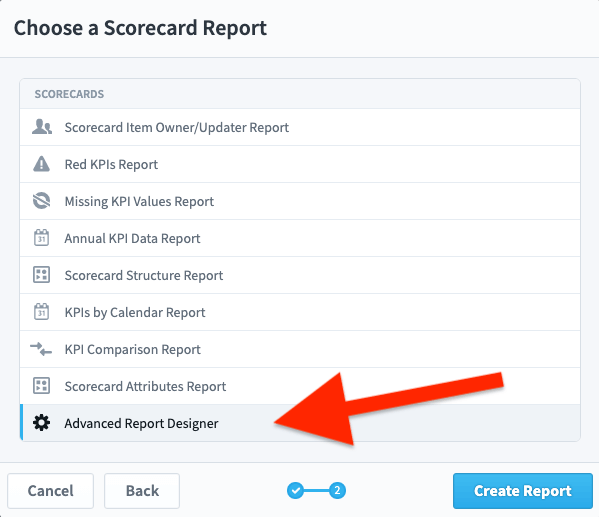Click the completed step one checkmark indicator

295,490
